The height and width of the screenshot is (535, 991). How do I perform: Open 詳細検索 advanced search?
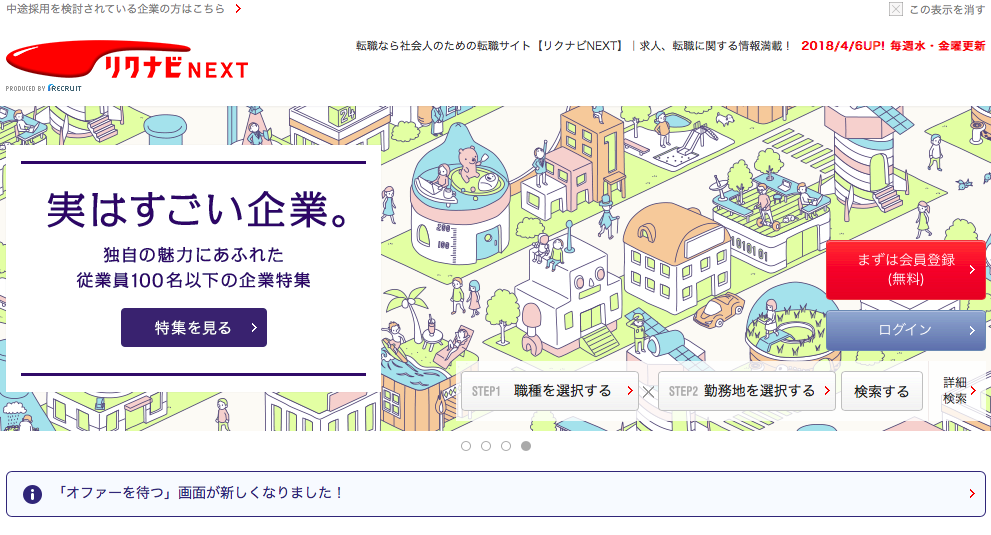(959, 391)
